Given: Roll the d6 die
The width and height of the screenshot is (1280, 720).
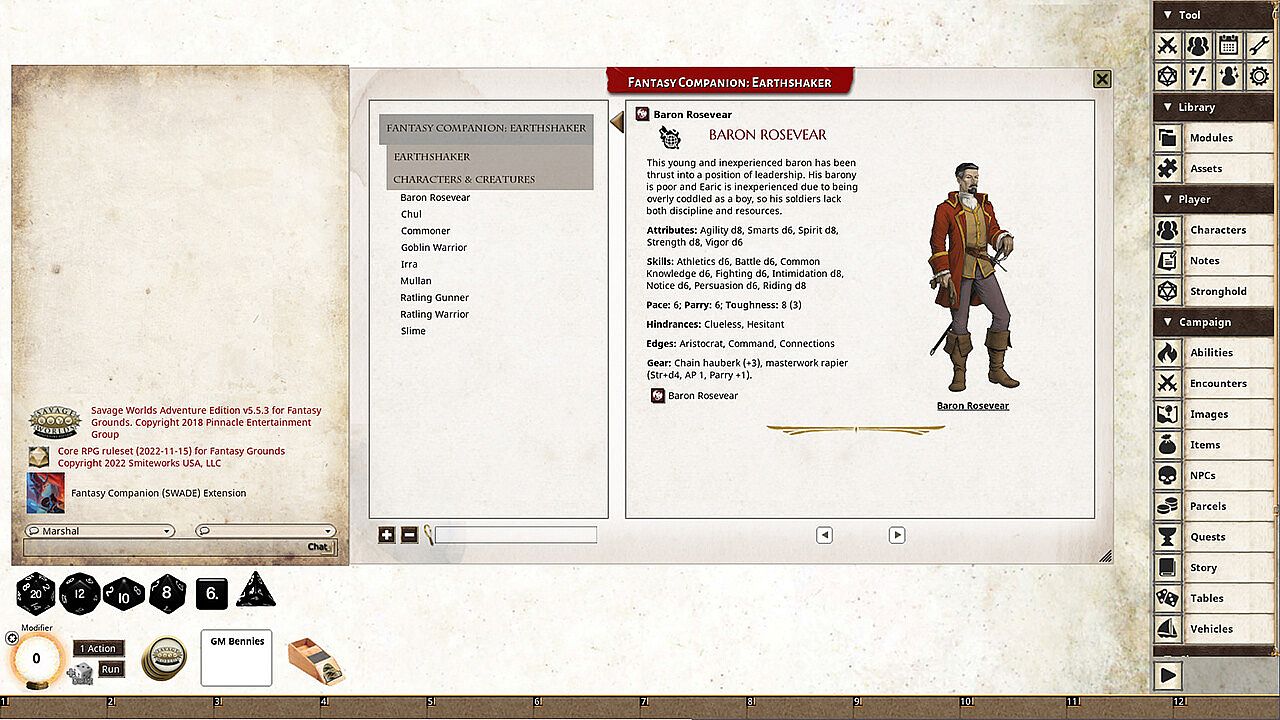Looking at the screenshot, I should tap(212, 593).
